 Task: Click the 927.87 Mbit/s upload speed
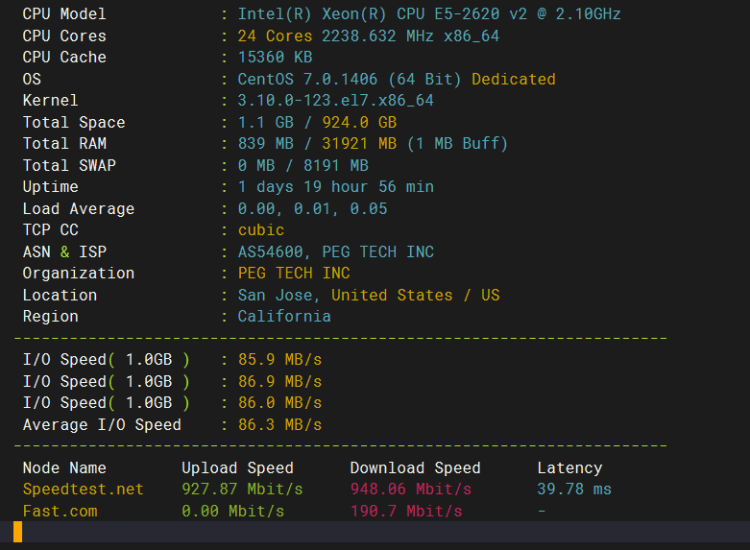point(242,490)
